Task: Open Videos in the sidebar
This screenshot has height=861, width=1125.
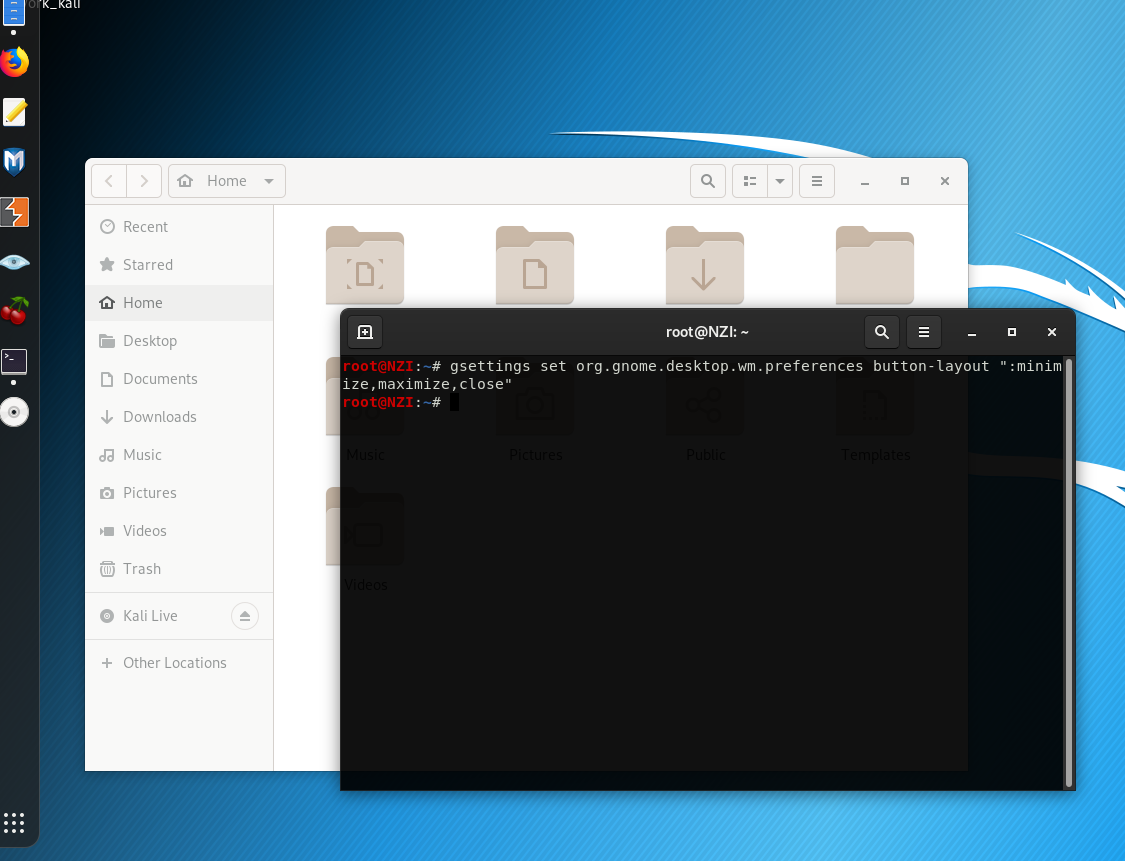Action: (x=179, y=531)
